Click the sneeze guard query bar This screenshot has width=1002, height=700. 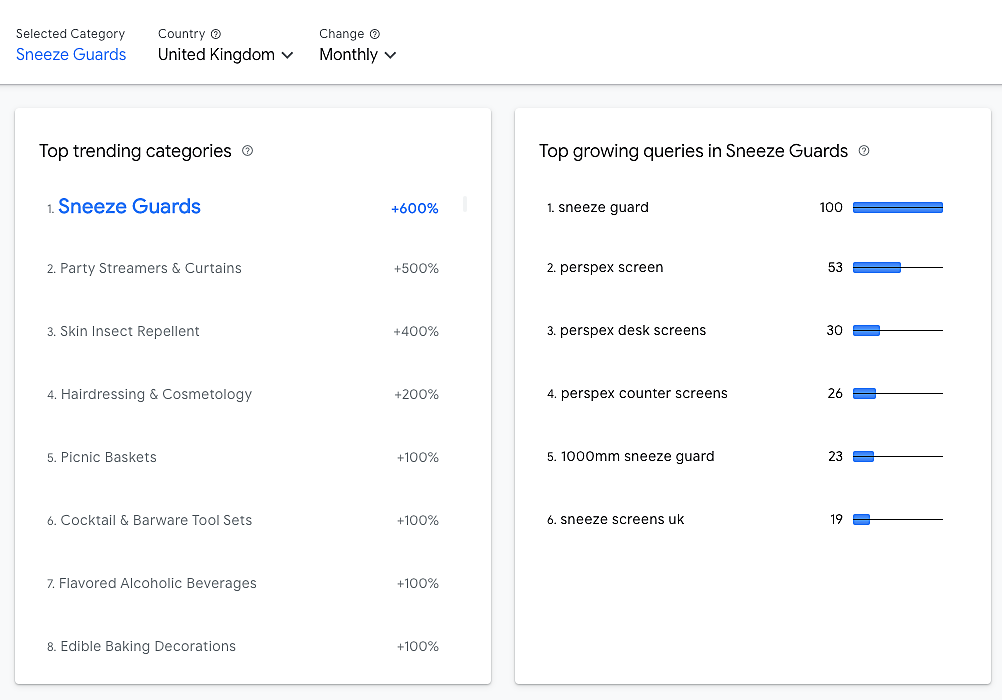[897, 207]
